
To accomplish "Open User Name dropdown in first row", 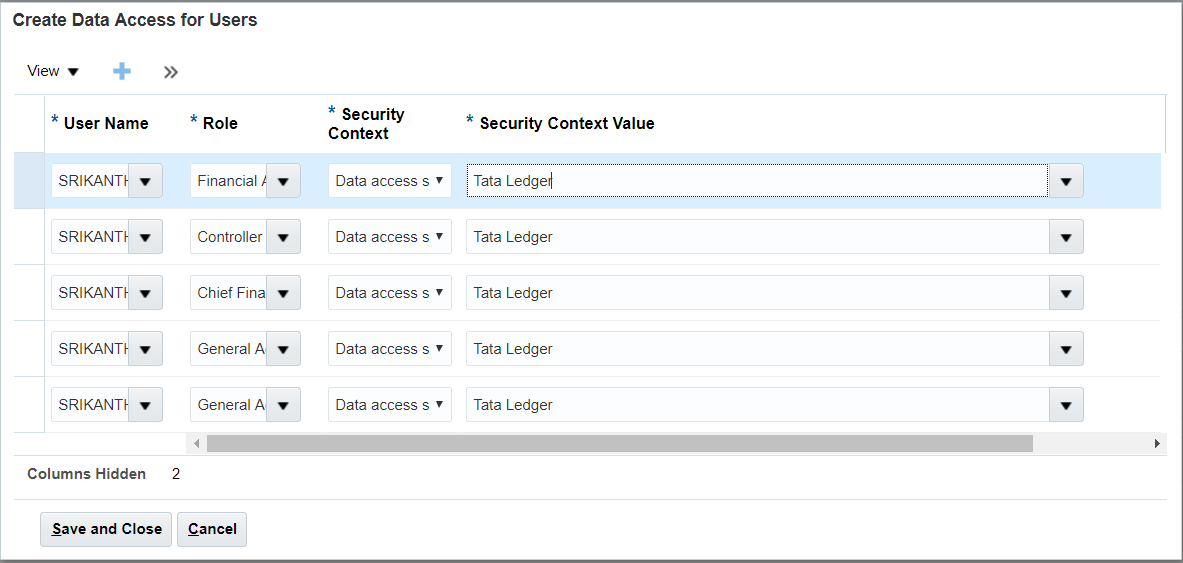I will point(145,181).
